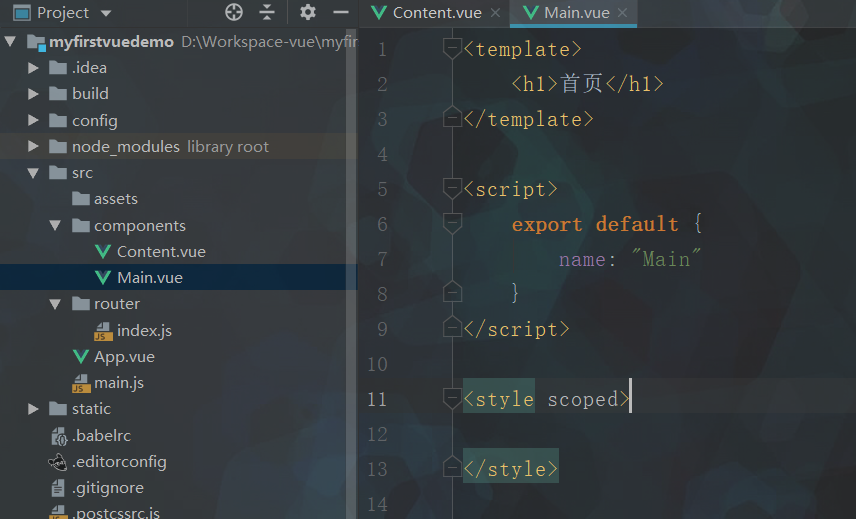Expand the static folder
856x519 pixels.
tap(34, 409)
